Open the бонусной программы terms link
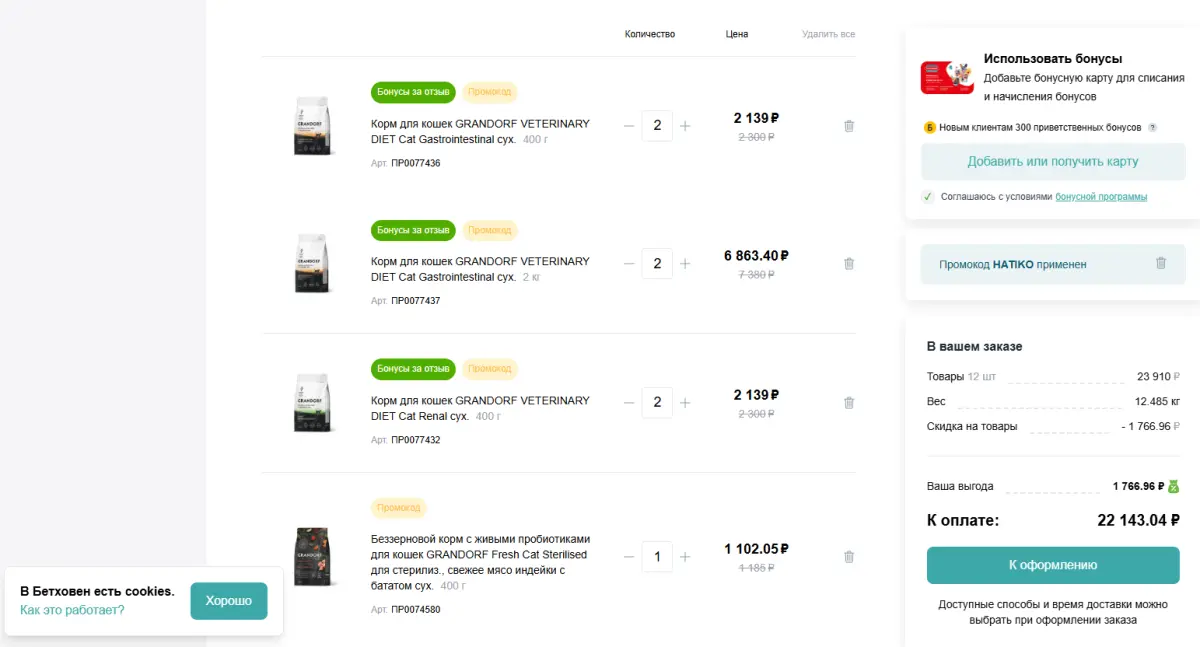The width and height of the screenshot is (1200, 647). click(1101, 197)
